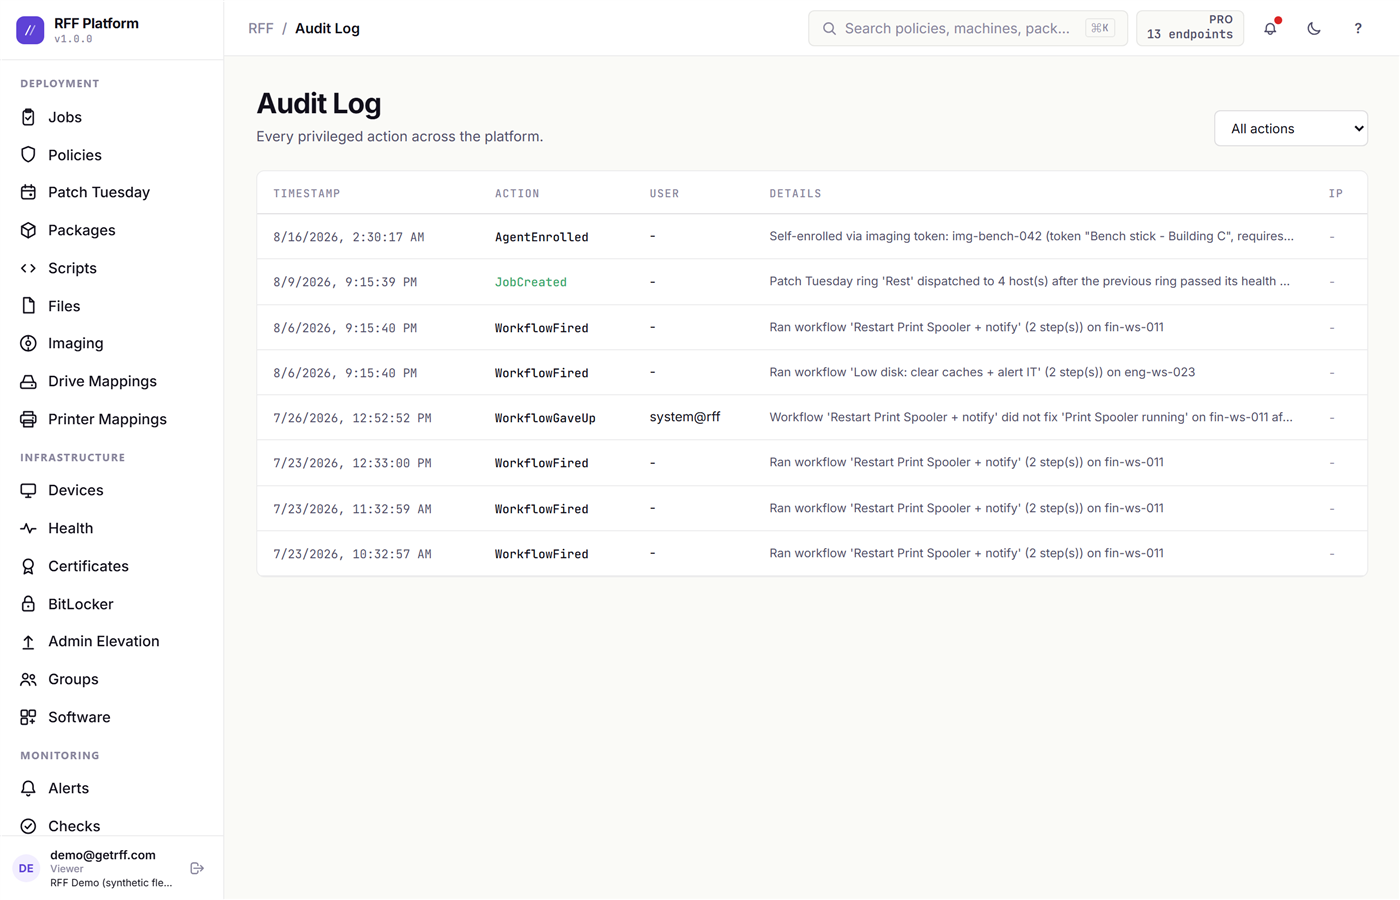Click the Health pulse icon
The image size is (1400, 900).
coord(28,528)
